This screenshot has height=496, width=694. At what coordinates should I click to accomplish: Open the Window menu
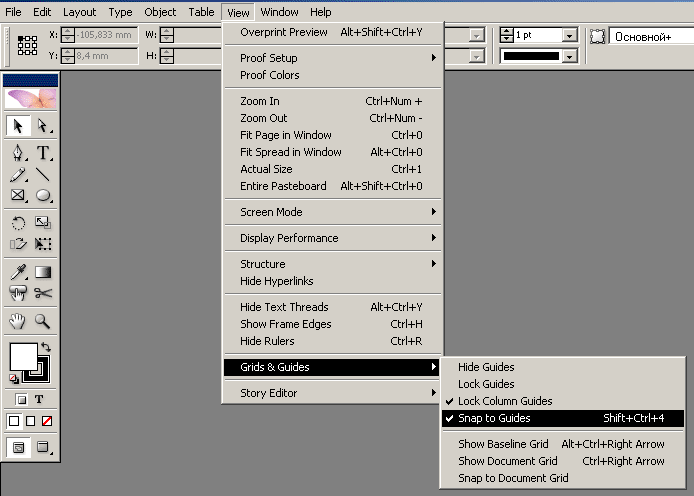click(x=279, y=12)
